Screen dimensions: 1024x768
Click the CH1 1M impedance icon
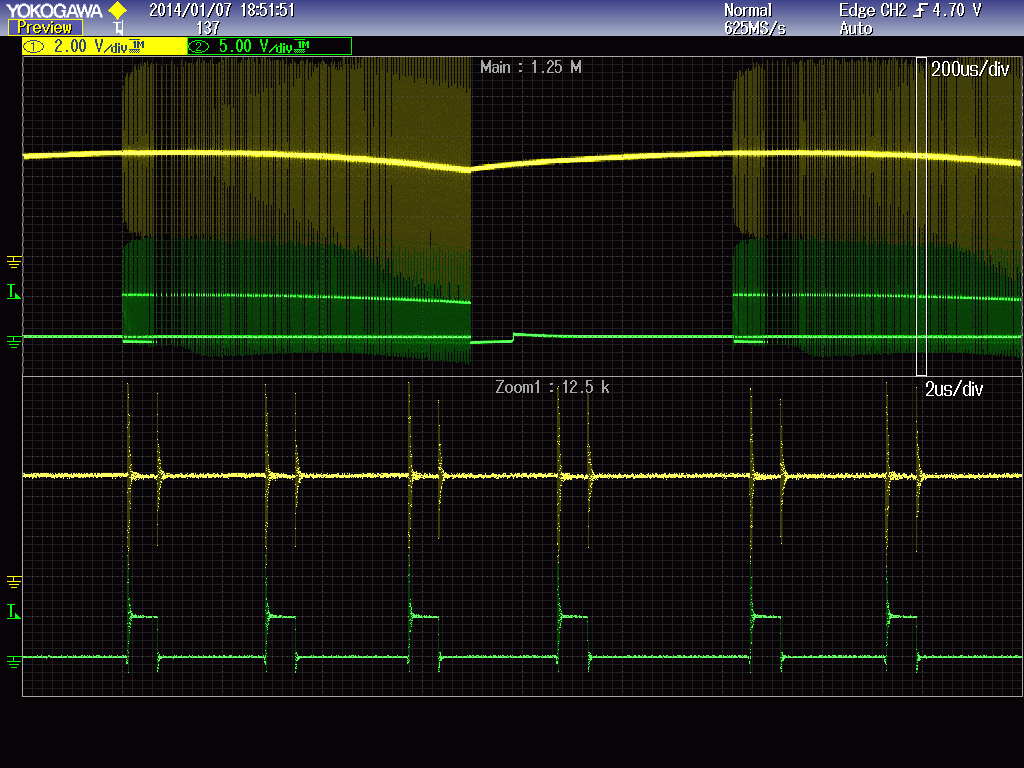coord(137,46)
